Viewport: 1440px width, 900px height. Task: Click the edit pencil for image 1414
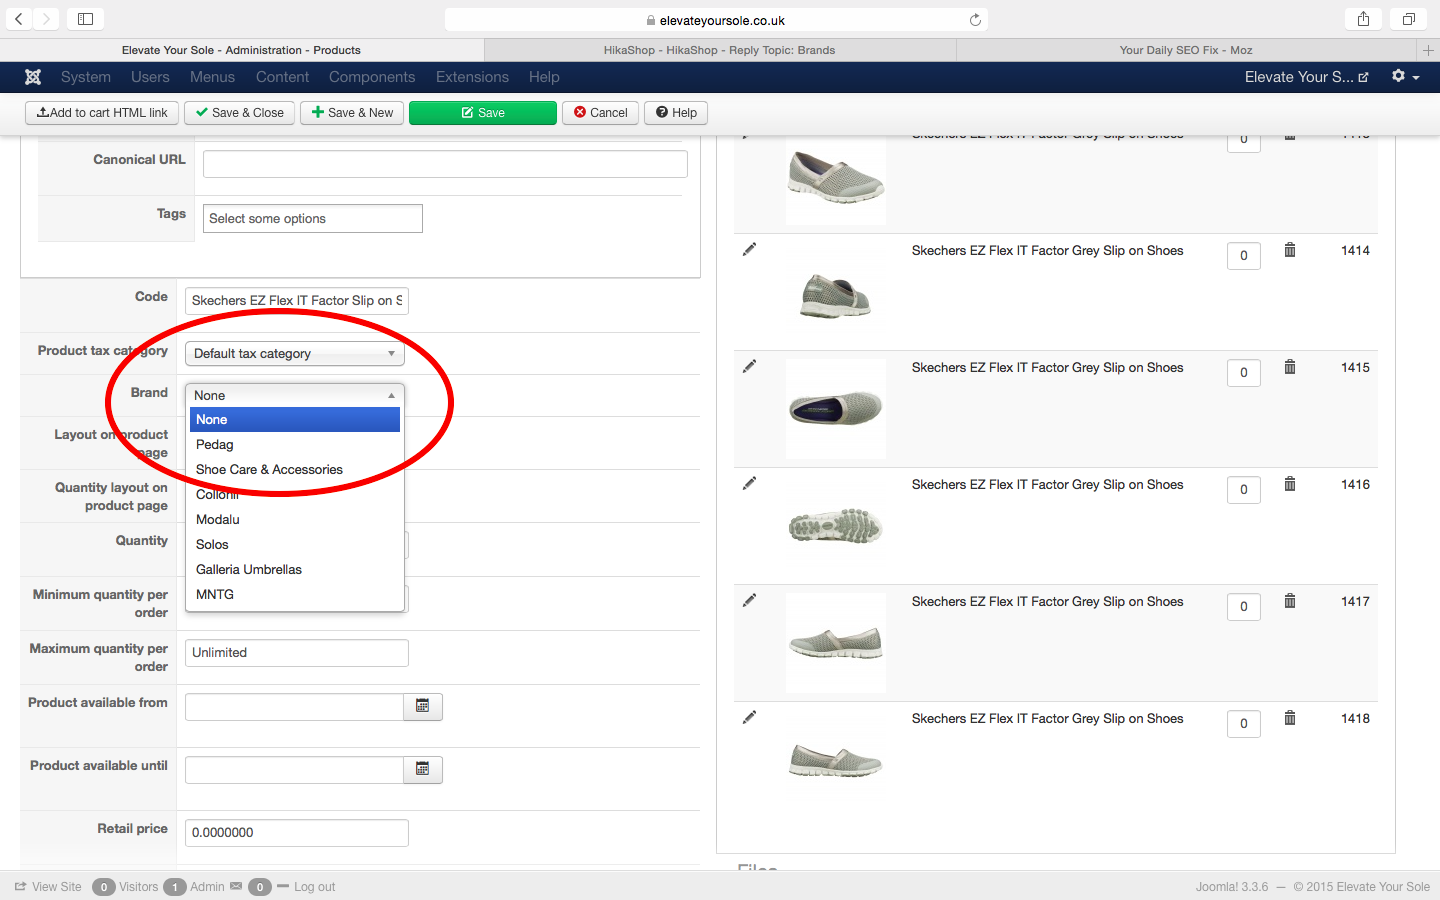coord(749,249)
